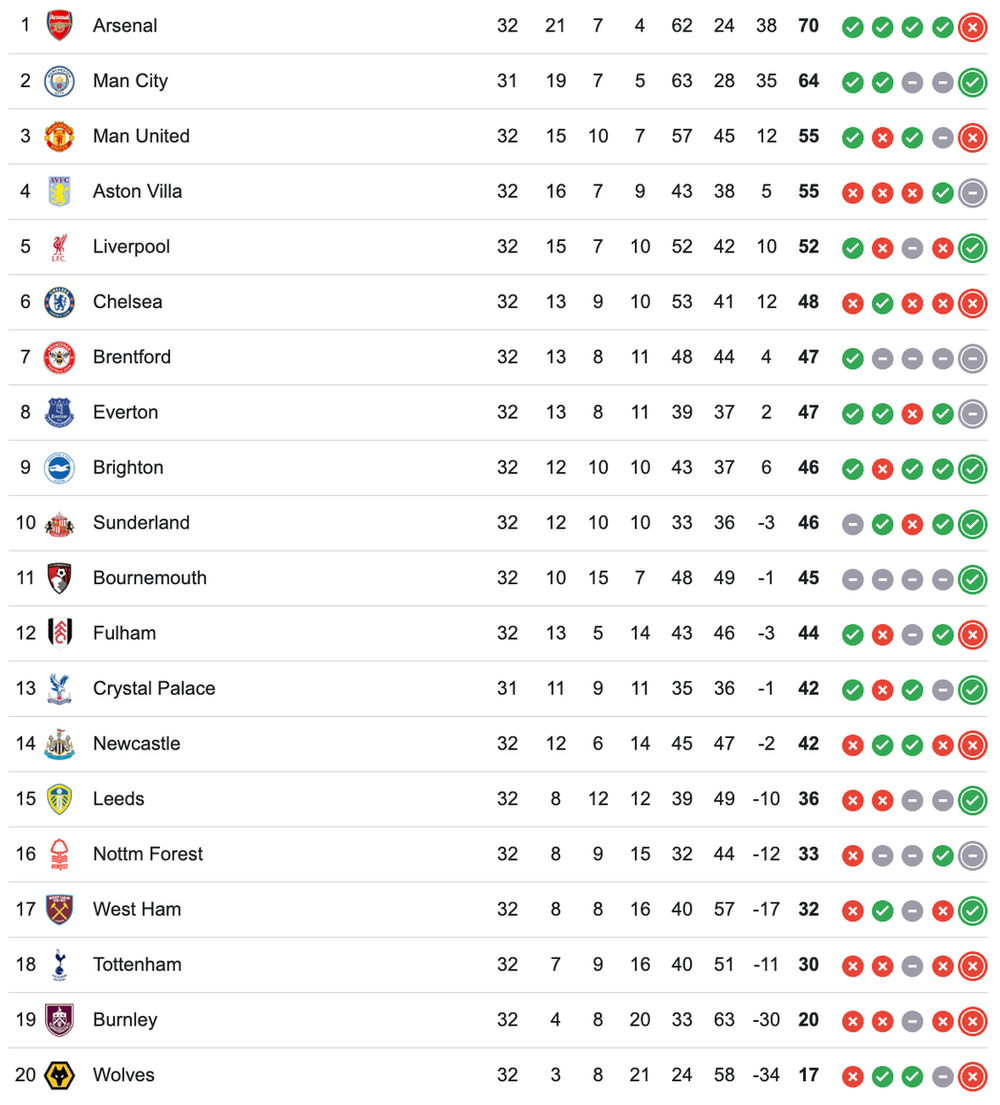1000x1105 pixels.
Task: Select the Nottm Forest team name
Action: [148, 854]
